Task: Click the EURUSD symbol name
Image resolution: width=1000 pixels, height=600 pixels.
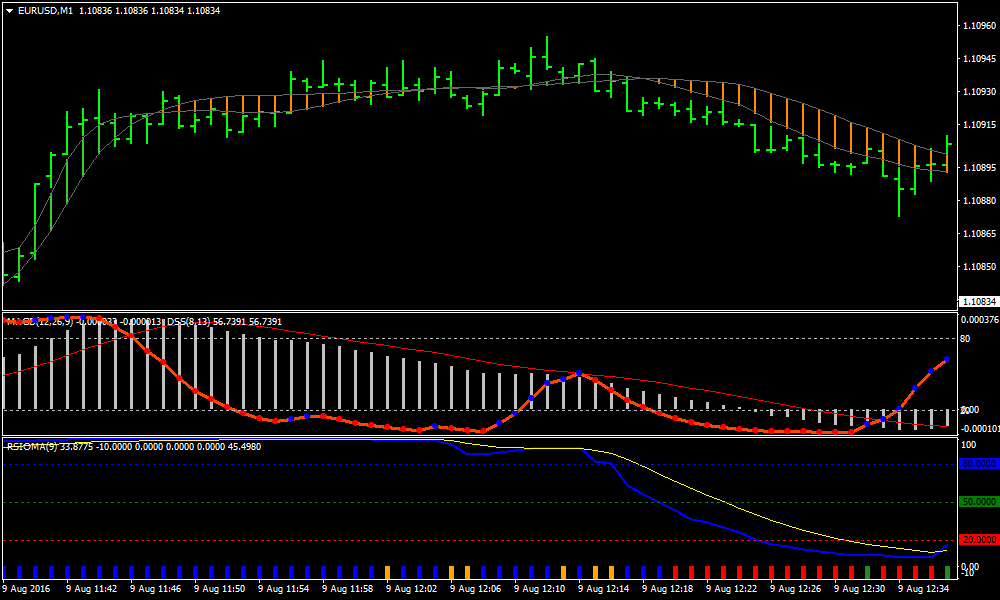Action: pyautogui.click(x=38, y=10)
